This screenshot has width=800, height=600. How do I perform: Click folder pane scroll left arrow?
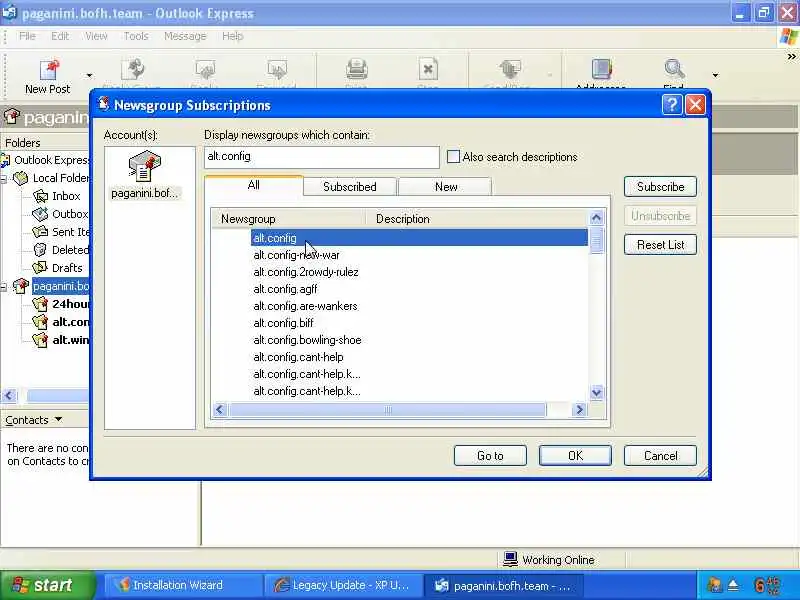click(9, 395)
